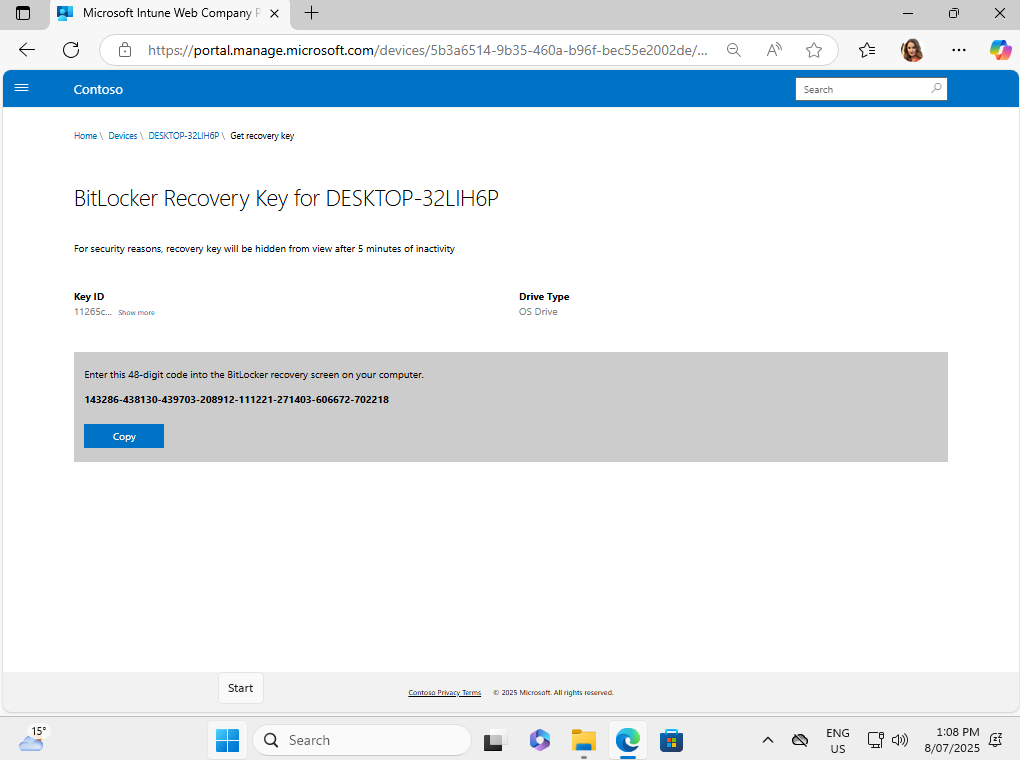Open File Explorer from the taskbar
The width and height of the screenshot is (1020, 760).
[584, 740]
